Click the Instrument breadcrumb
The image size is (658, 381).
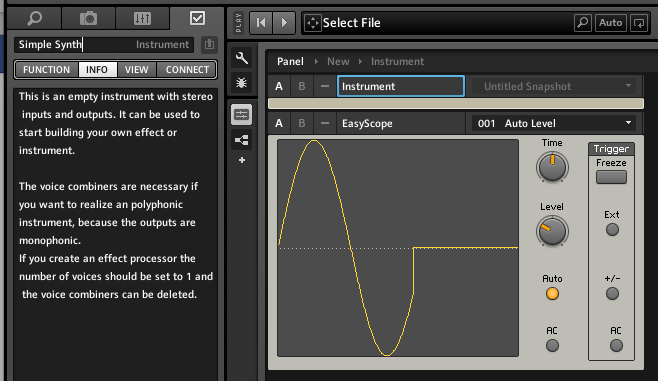point(397,62)
